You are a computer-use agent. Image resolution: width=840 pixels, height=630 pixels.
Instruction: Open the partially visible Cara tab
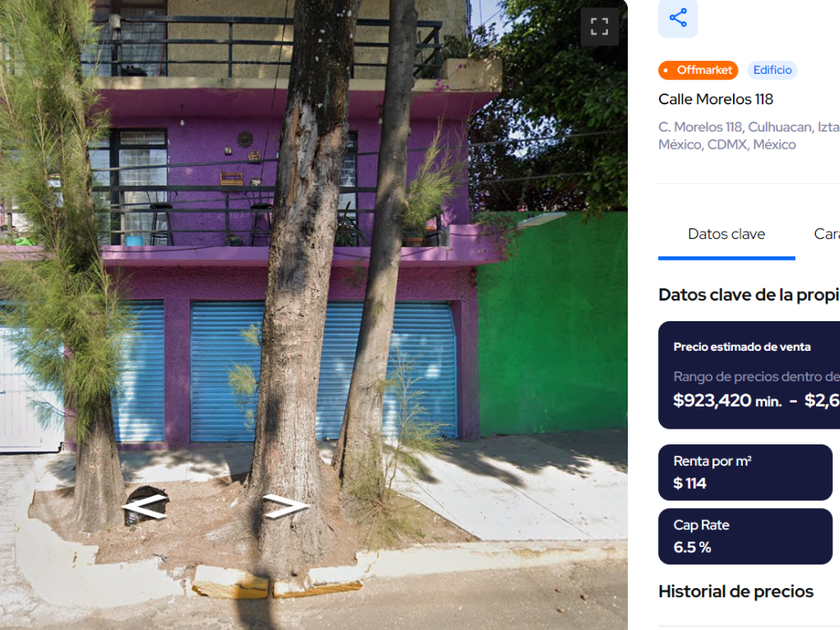(x=827, y=234)
